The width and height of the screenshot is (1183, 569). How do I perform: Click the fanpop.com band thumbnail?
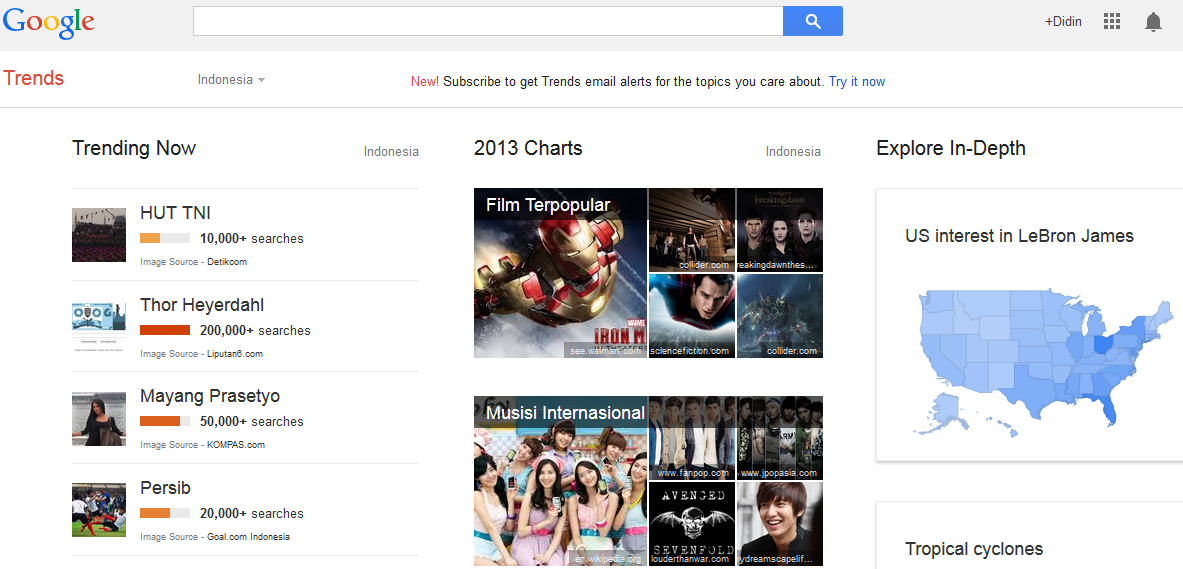coord(692,438)
